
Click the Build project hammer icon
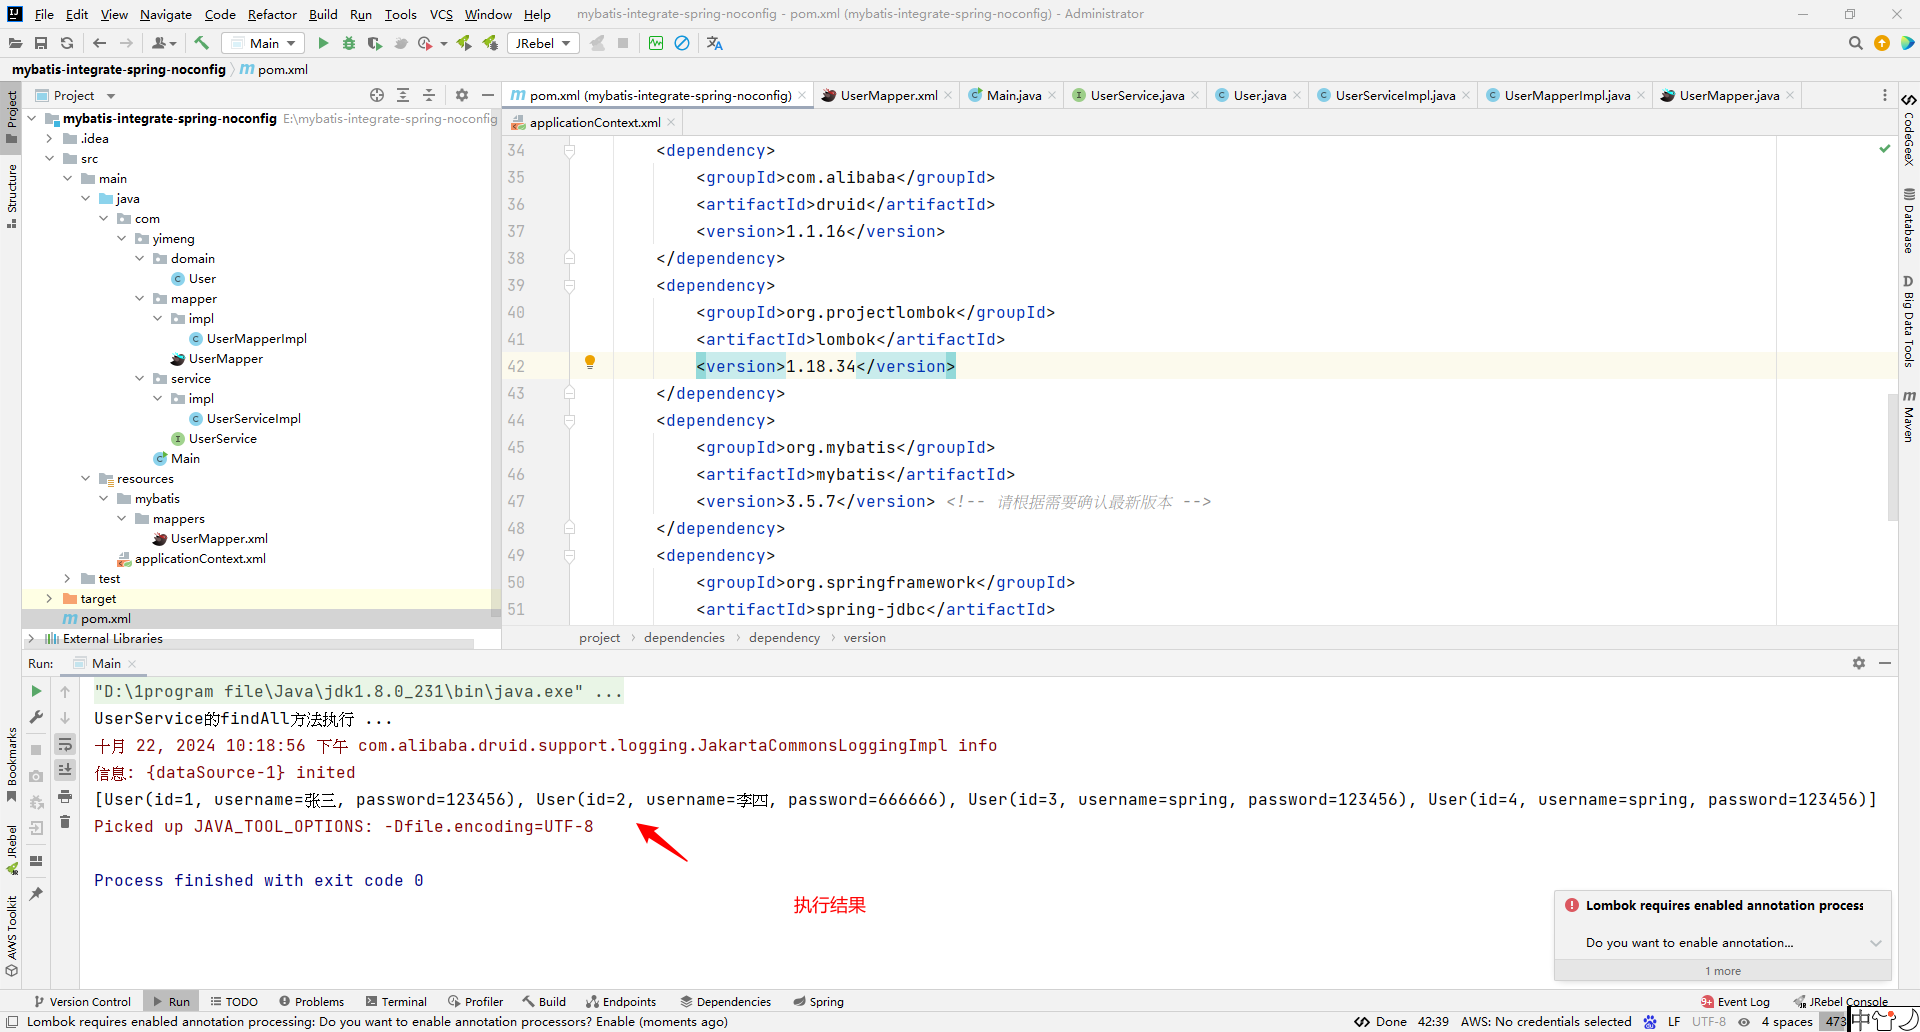pyautogui.click(x=202, y=43)
